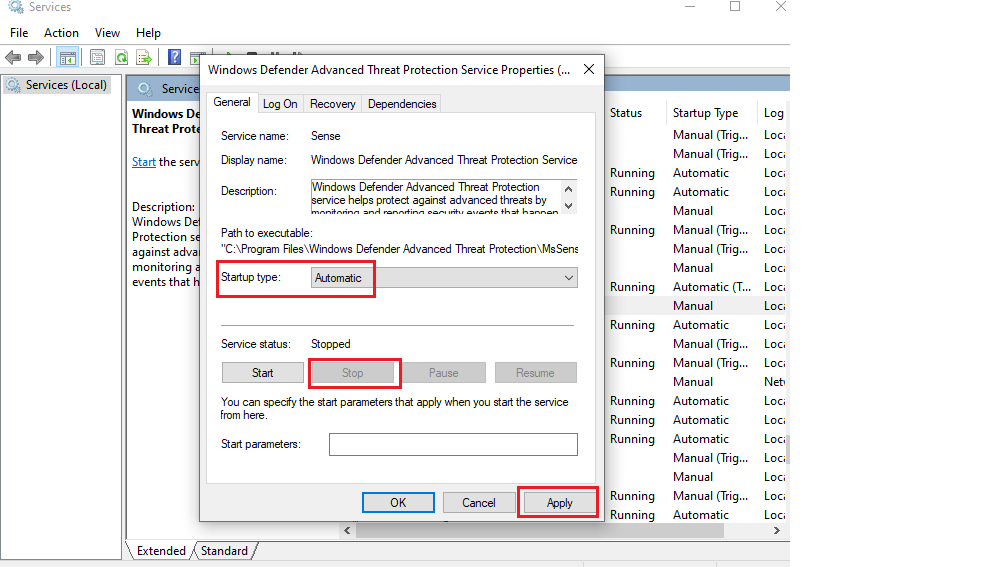Click the Path to executable text field
The height and width of the screenshot is (567, 1004).
400,249
